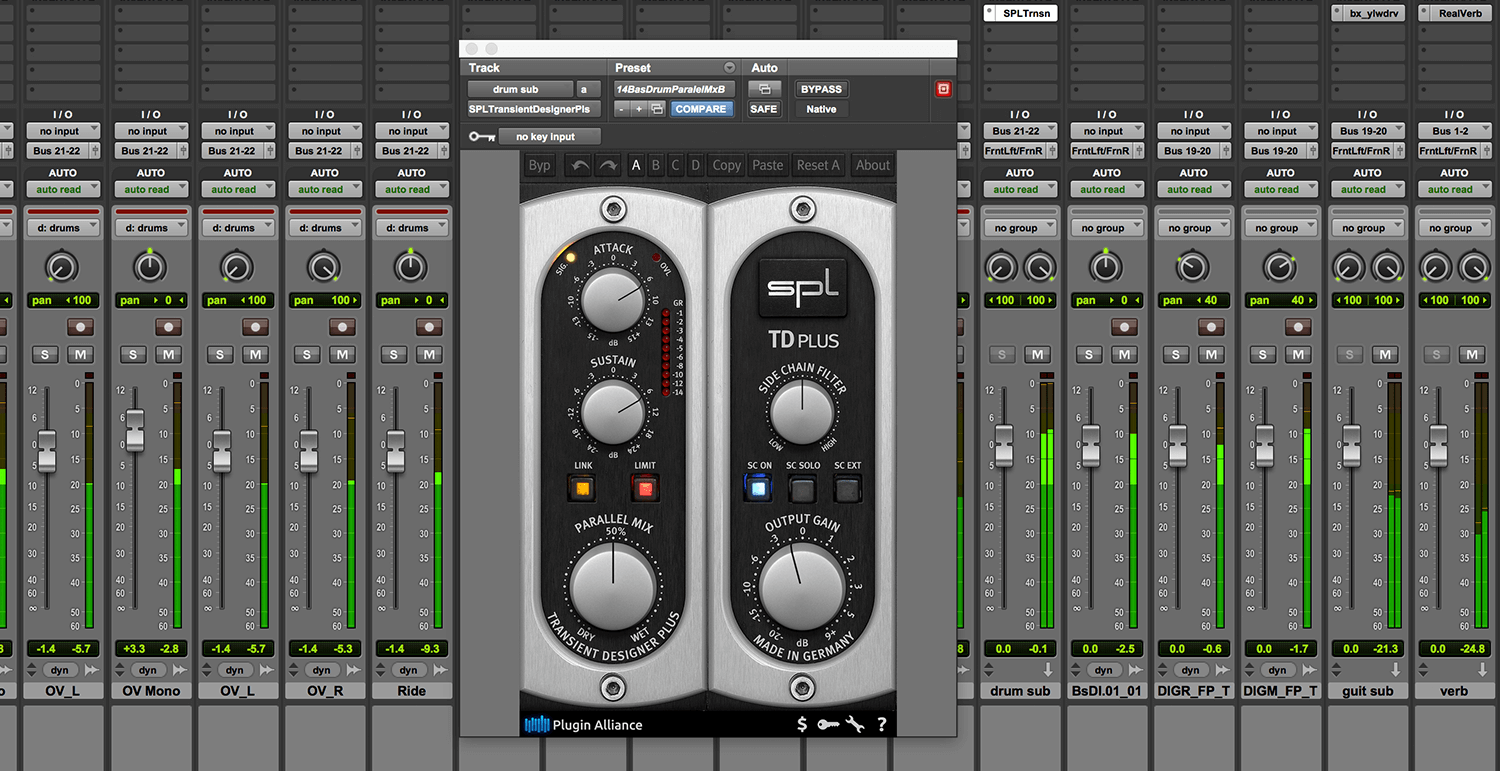Solo the DIGM_FP_T track

click(x=1262, y=354)
